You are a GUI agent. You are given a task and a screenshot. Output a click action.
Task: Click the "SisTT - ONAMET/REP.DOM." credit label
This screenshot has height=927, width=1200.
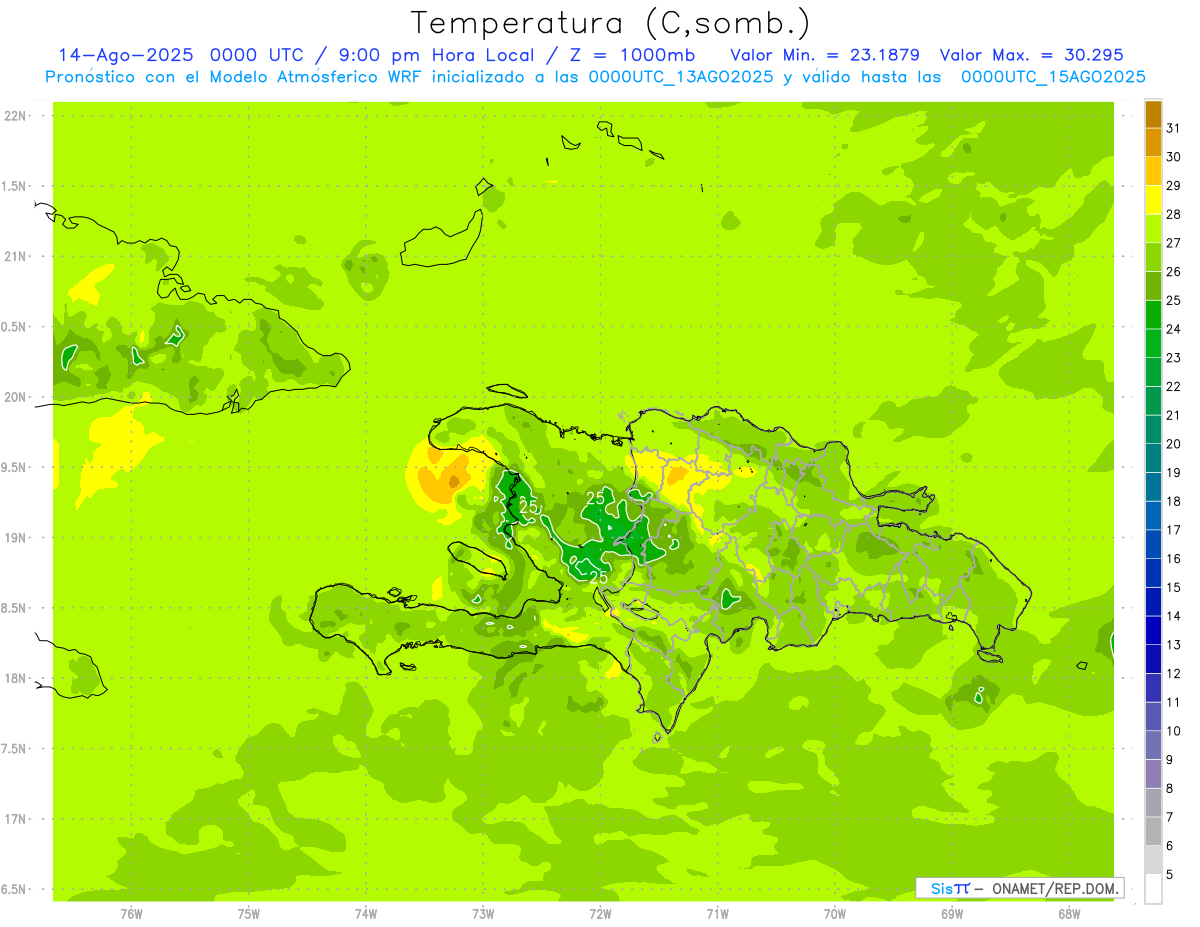1019,888
